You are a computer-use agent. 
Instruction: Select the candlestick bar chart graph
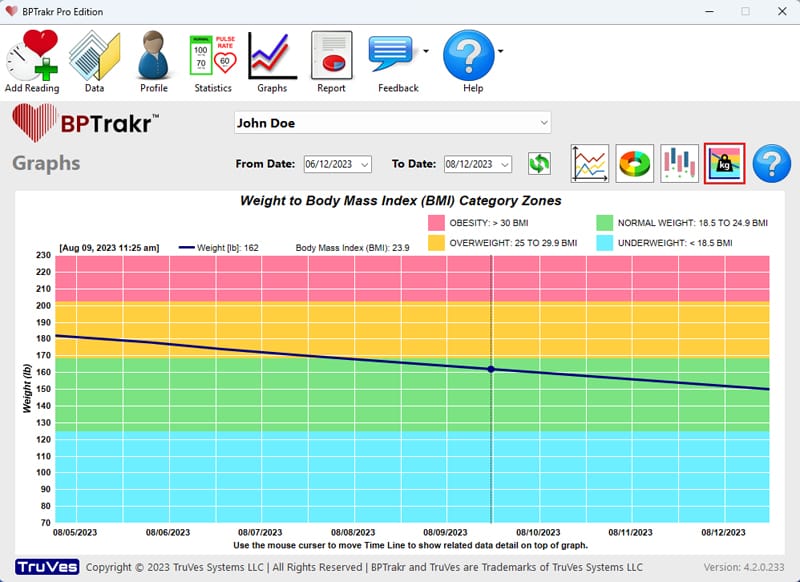[679, 164]
